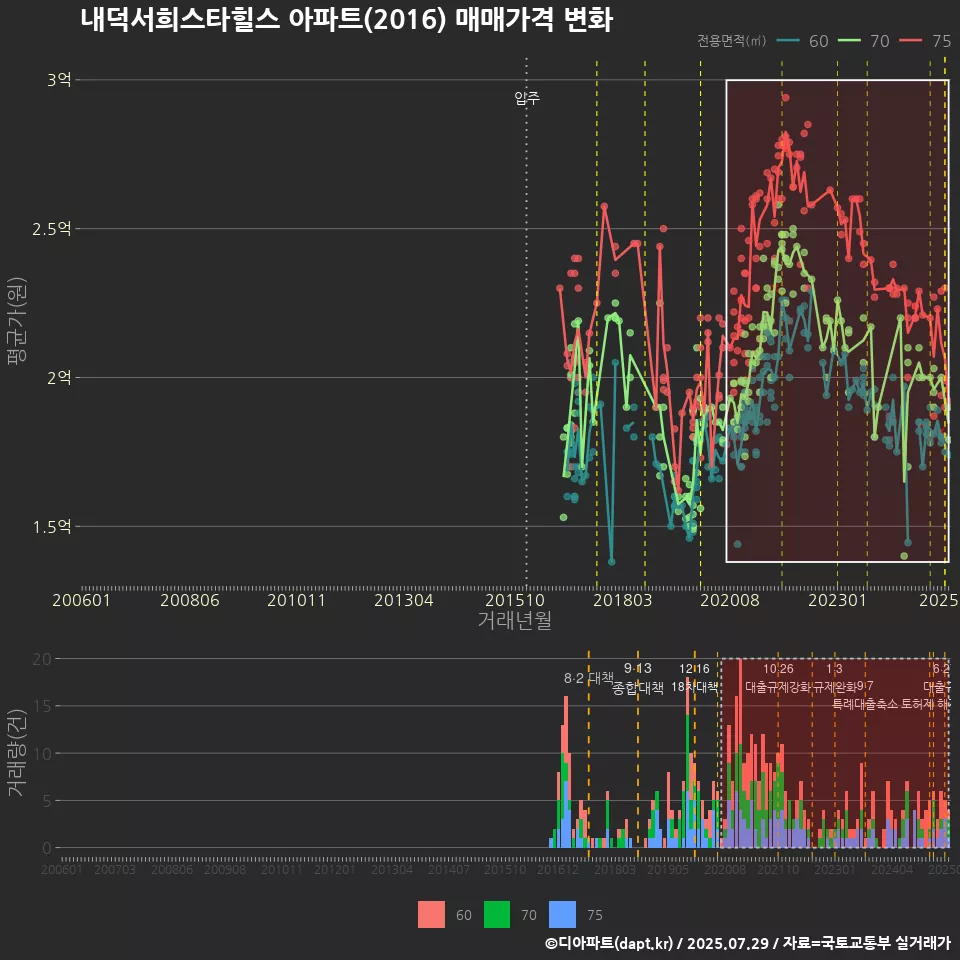The height and width of the screenshot is (960, 960).
Task: Click '202008' on the price chart x-axis
Action: [730, 600]
